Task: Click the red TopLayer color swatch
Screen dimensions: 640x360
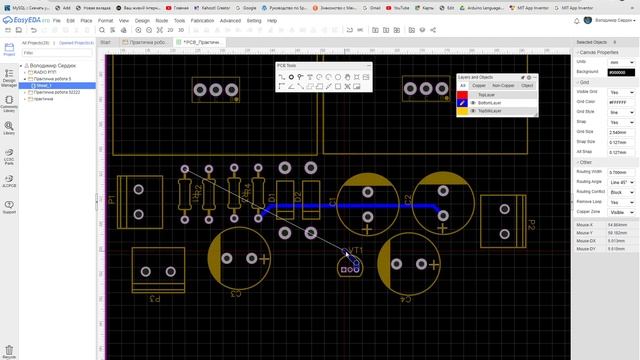Action: pos(462,95)
